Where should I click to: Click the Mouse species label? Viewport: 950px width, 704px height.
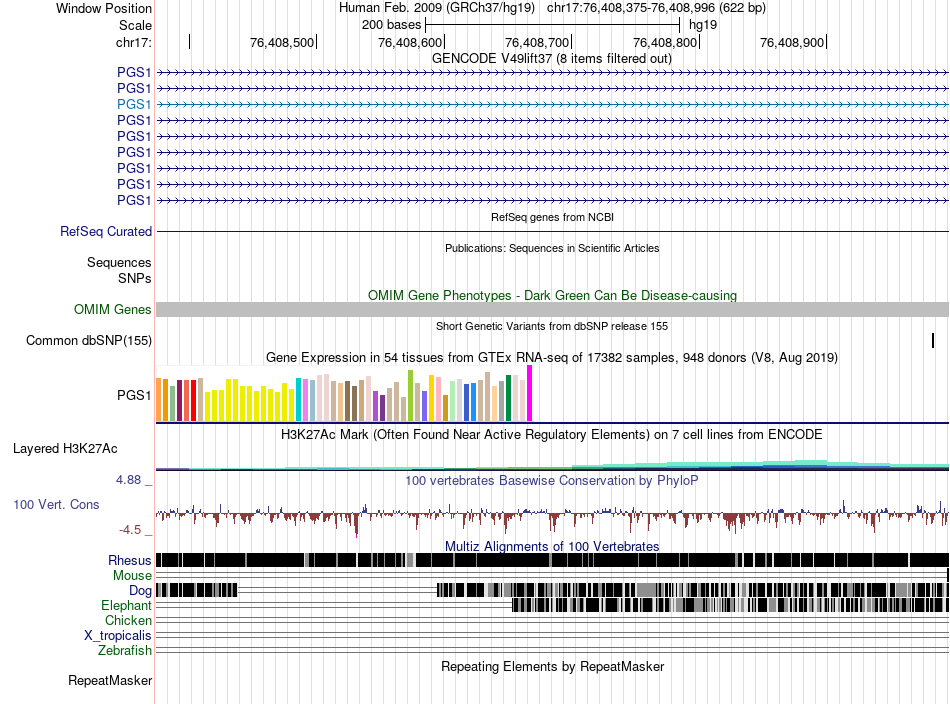(132, 576)
